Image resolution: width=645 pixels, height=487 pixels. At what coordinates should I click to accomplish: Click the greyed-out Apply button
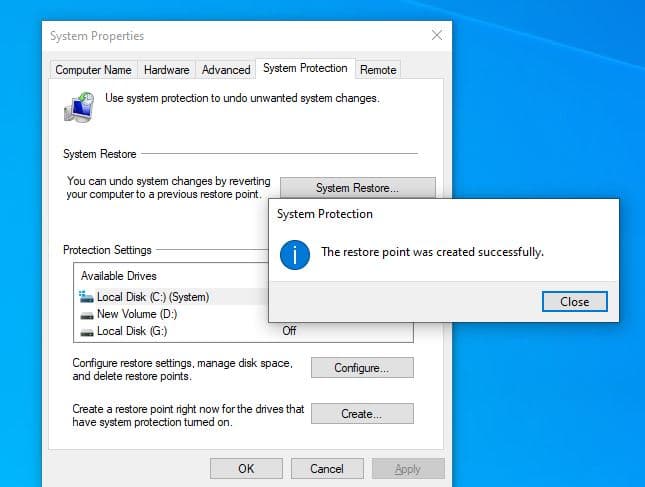408,468
